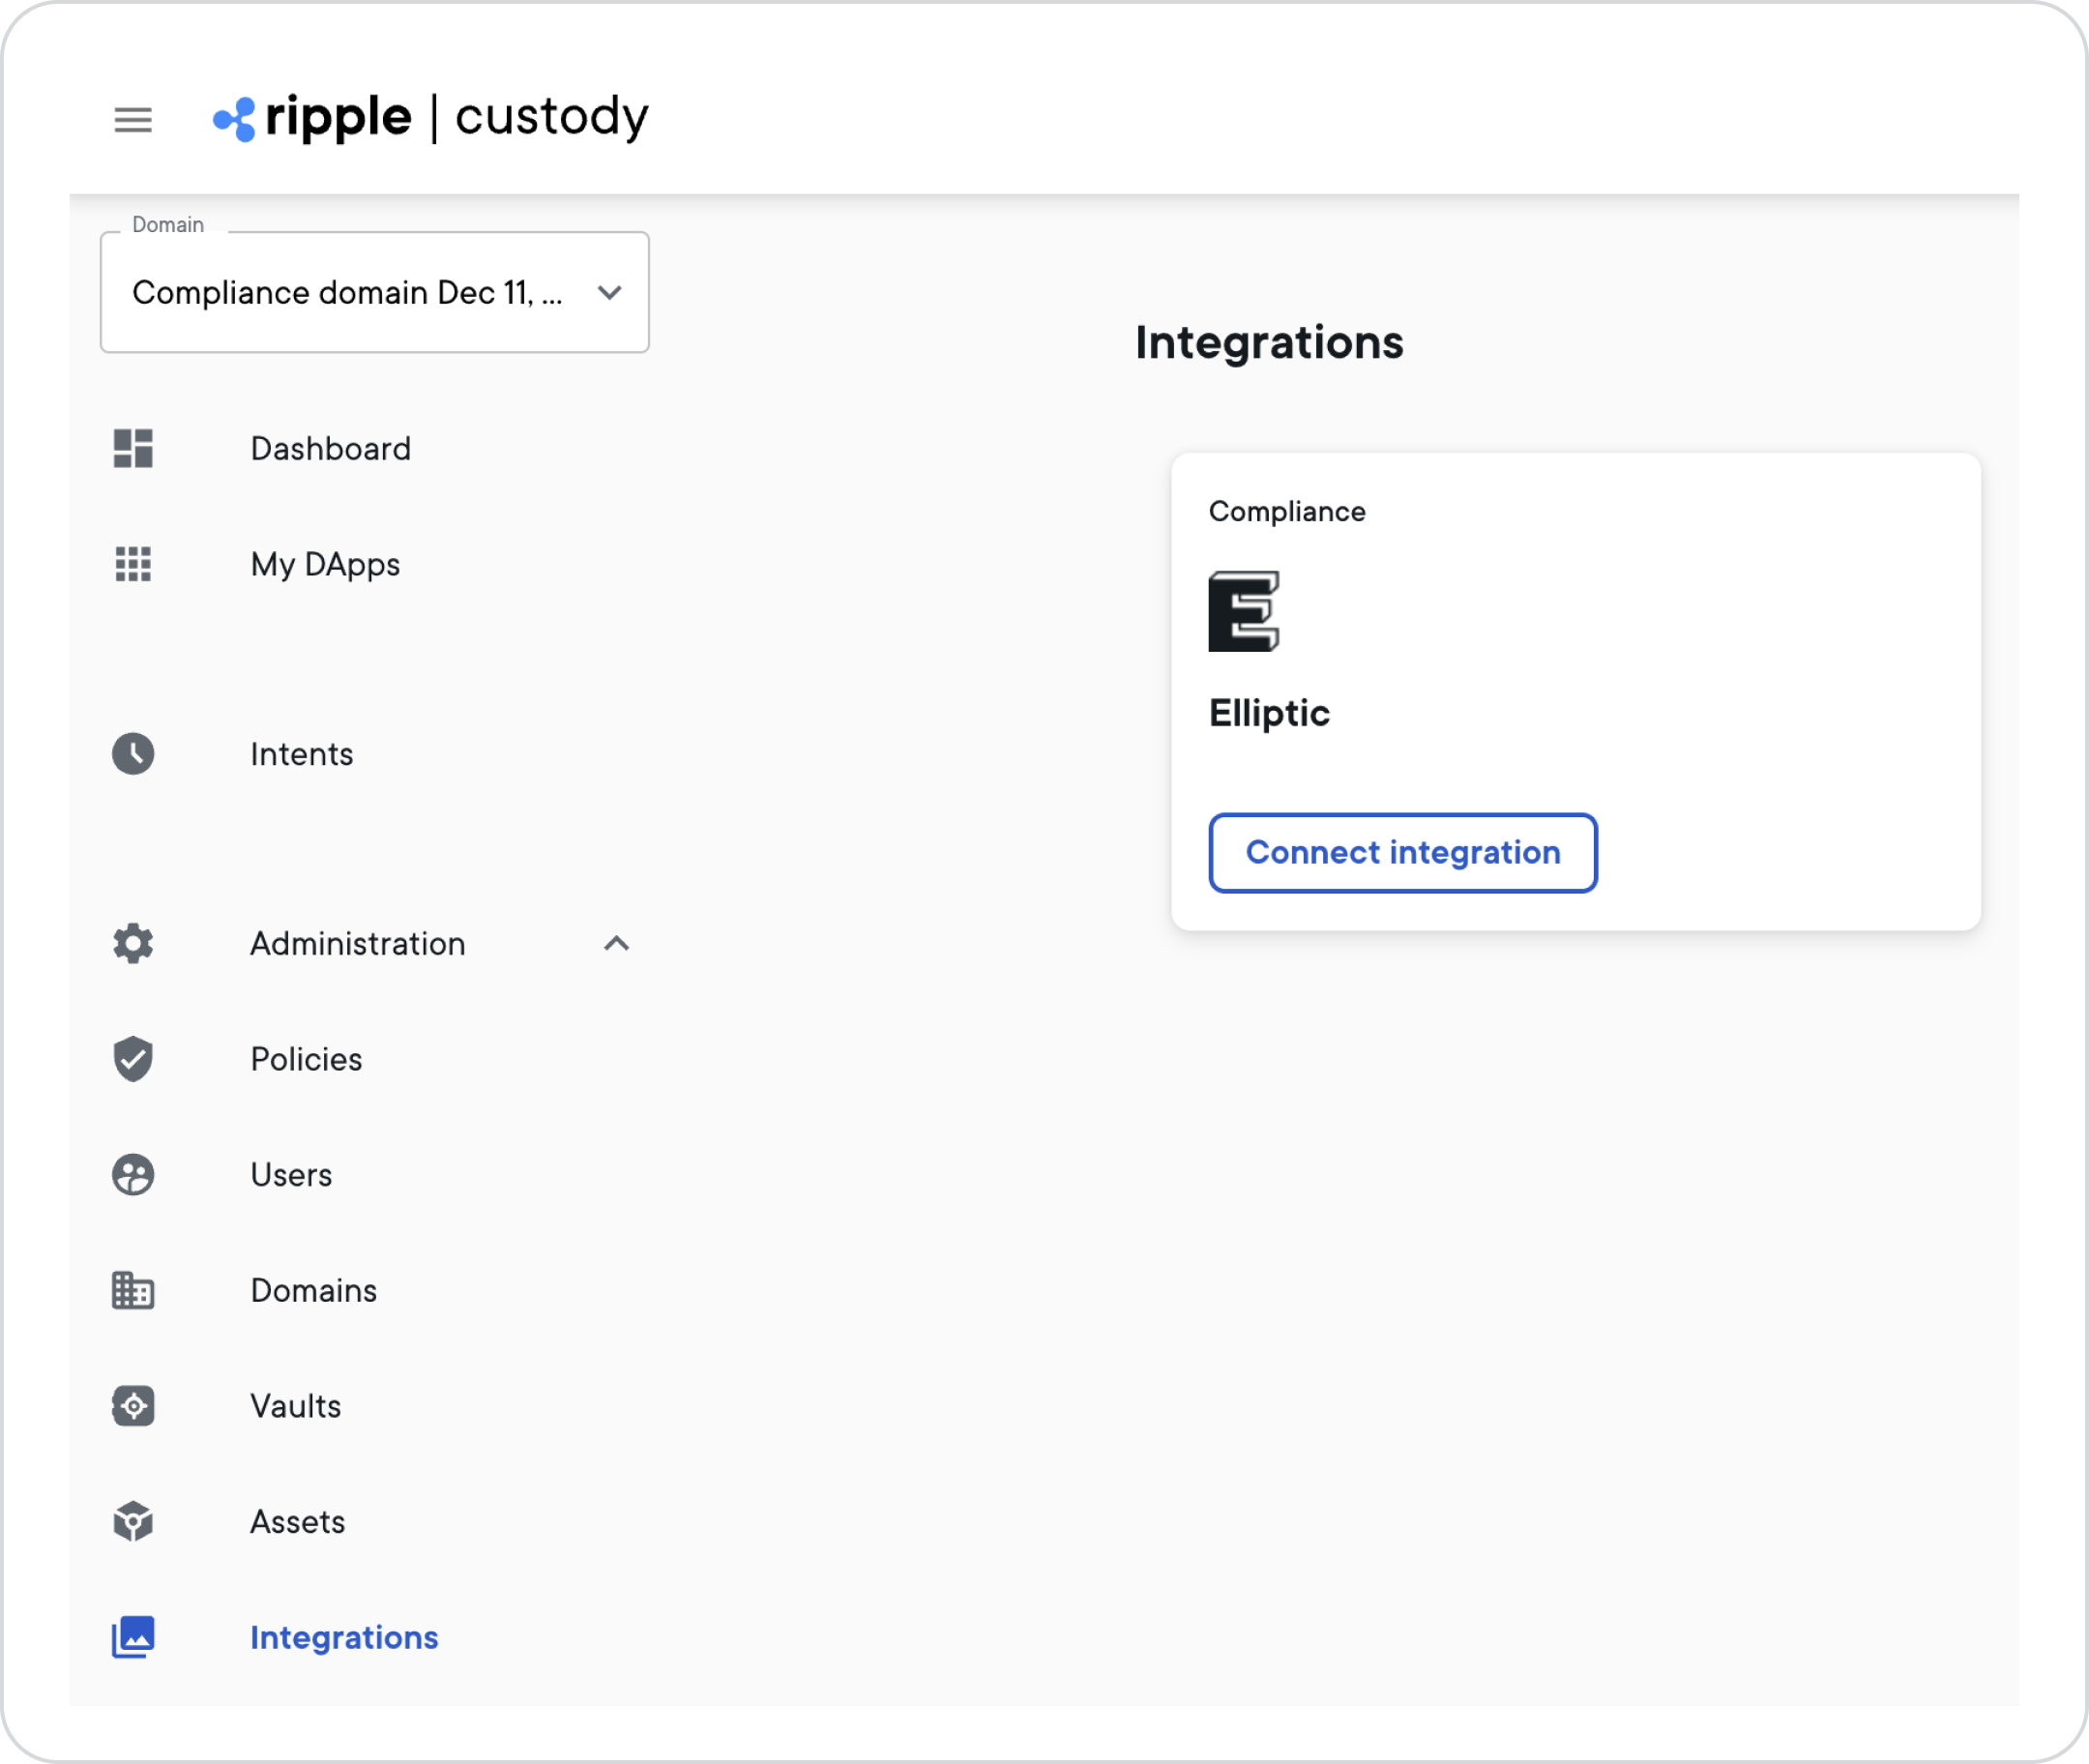Image resolution: width=2089 pixels, height=1764 pixels.
Task: Click the Ripple logo icon
Action: [x=234, y=120]
